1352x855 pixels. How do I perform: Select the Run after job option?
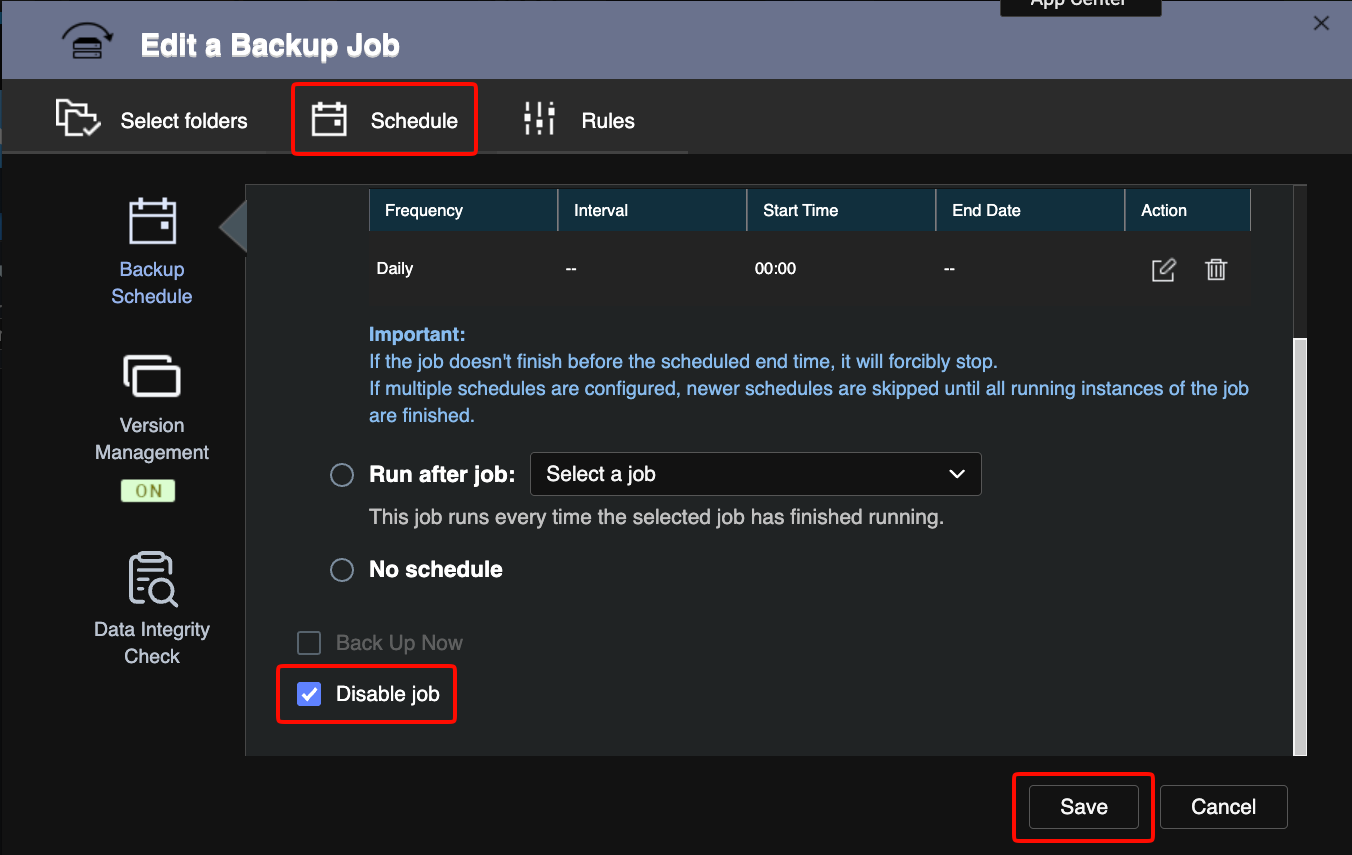[x=342, y=475]
